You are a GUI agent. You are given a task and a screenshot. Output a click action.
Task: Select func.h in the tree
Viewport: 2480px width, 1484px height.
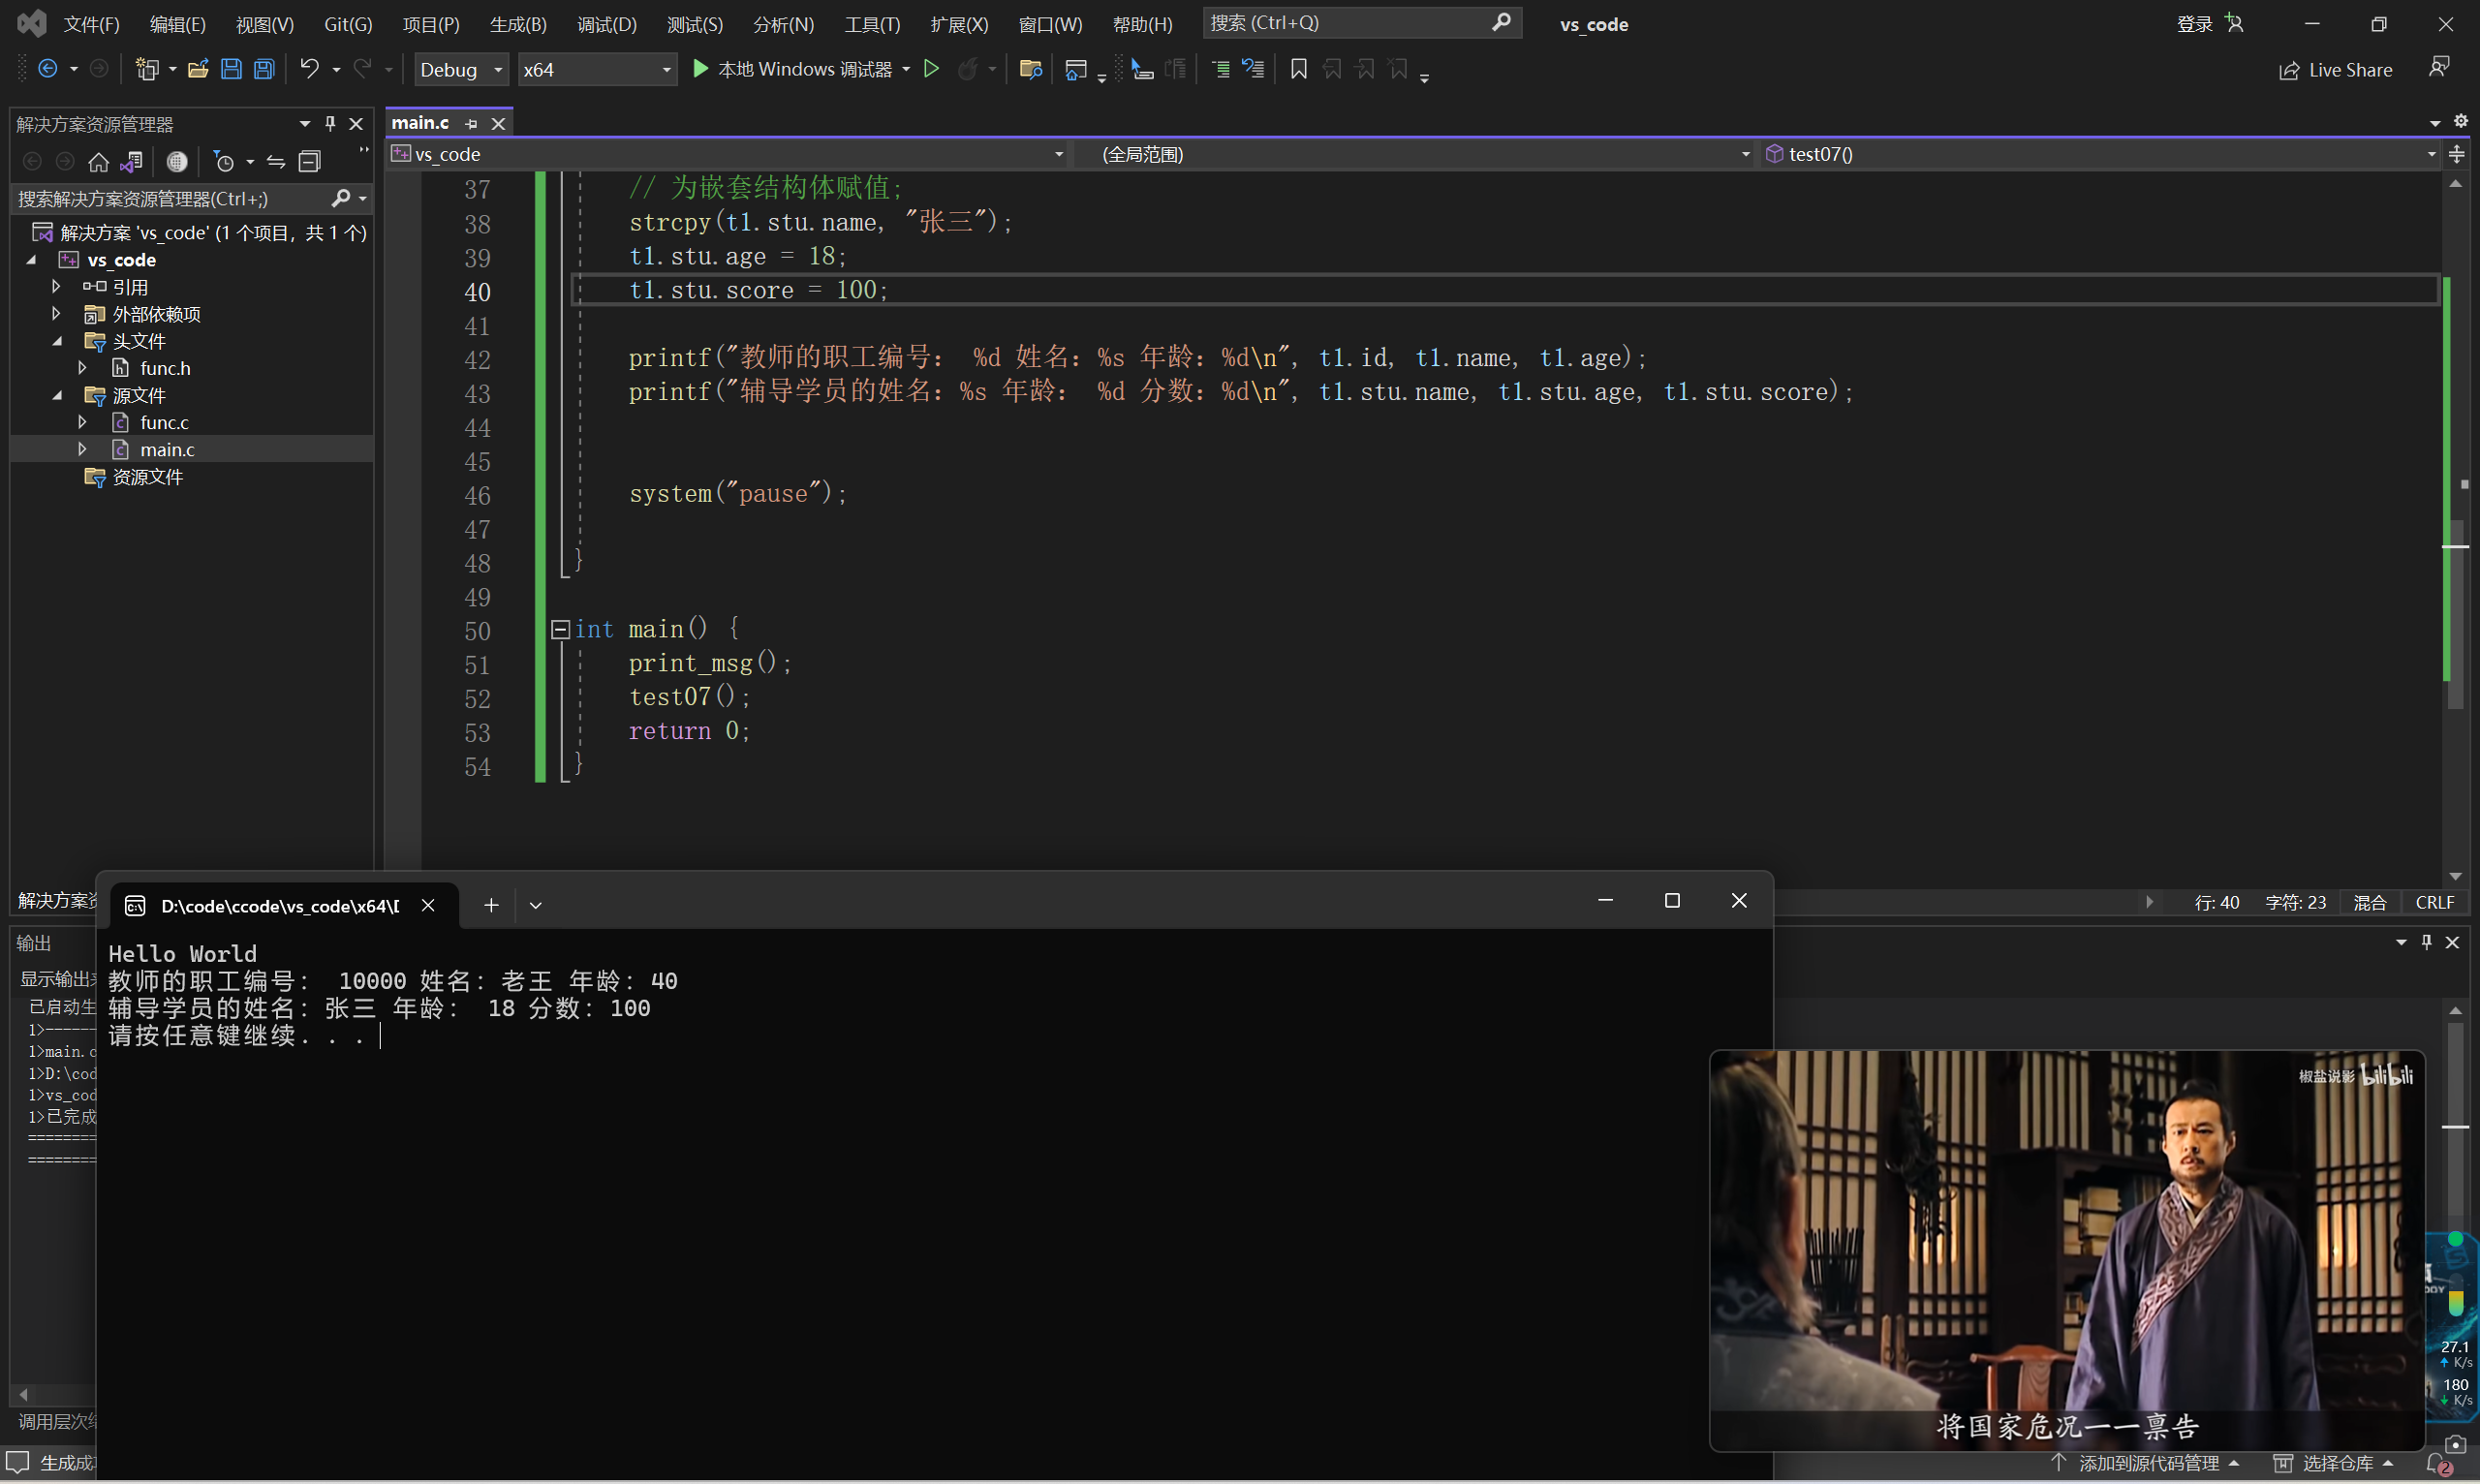165,369
